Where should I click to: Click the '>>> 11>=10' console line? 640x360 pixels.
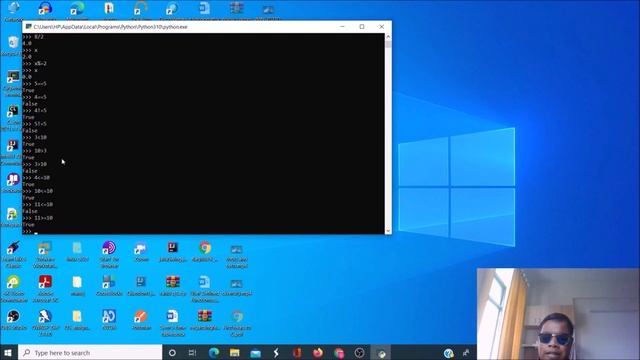pos(38,218)
